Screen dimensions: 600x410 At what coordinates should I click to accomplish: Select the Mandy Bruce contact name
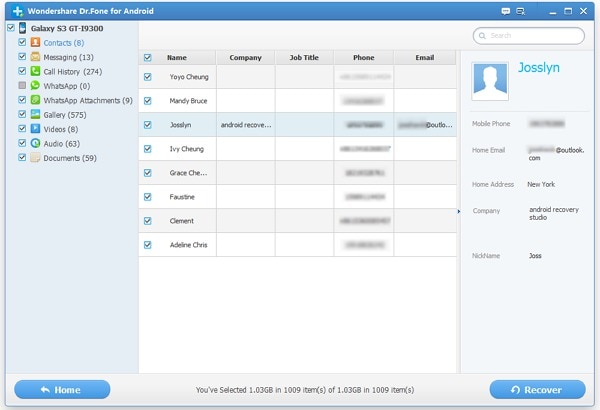point(188,101)
